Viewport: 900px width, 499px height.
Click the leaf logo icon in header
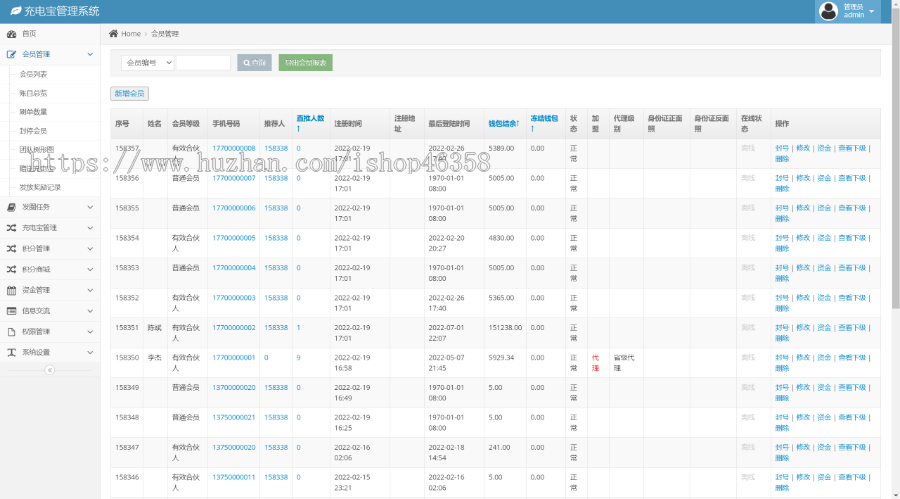pos(15,11)
